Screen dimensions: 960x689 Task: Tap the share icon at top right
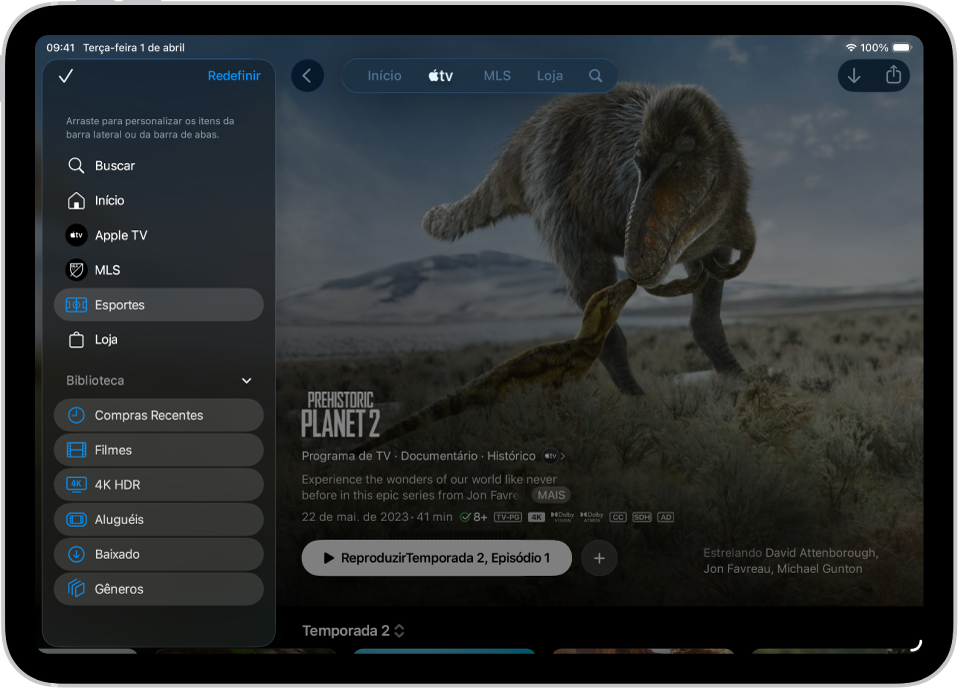click(893, 75)
